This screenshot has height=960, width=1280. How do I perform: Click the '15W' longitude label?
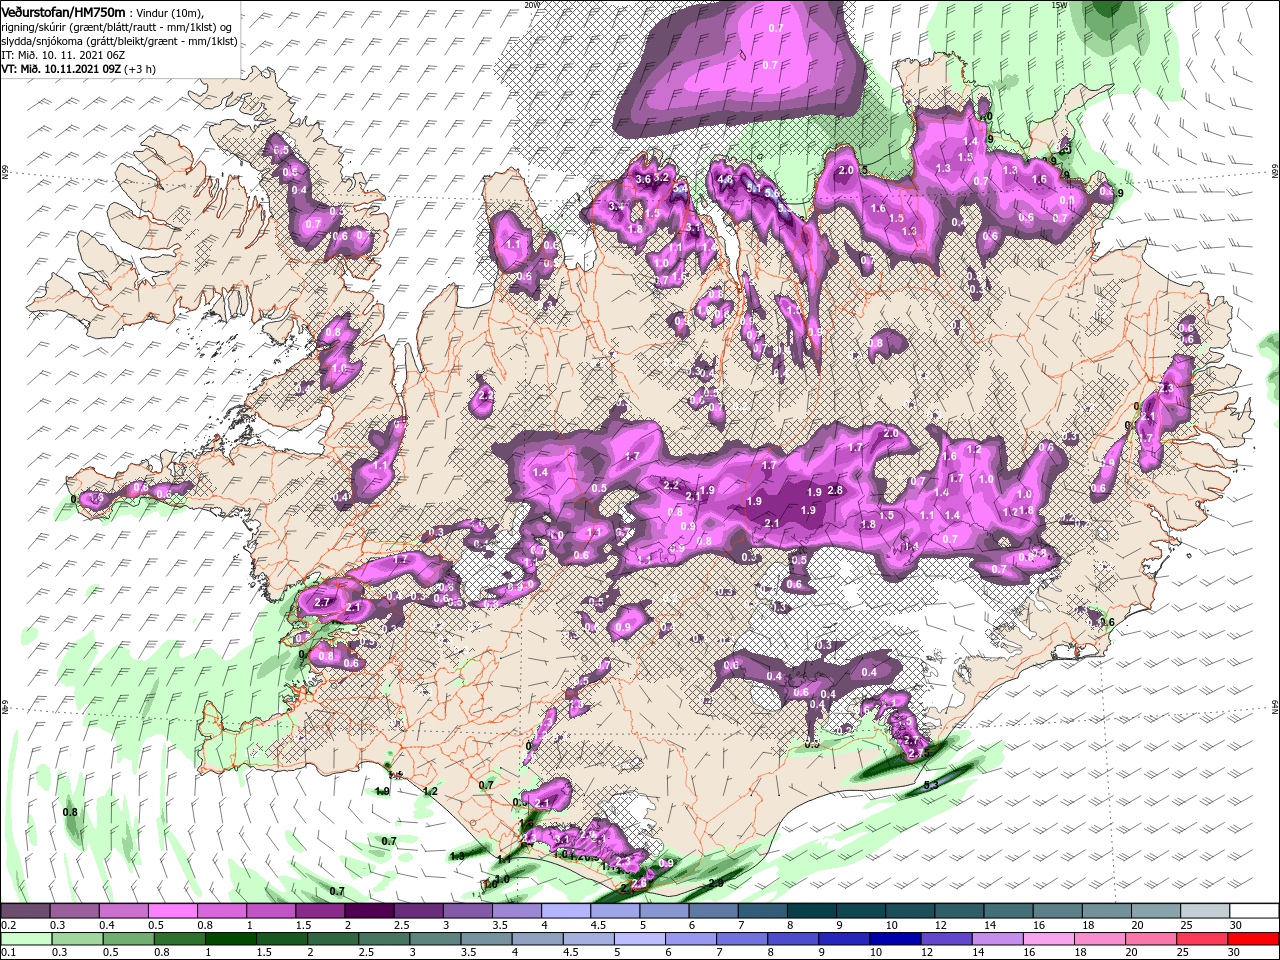click(1059, 5)
